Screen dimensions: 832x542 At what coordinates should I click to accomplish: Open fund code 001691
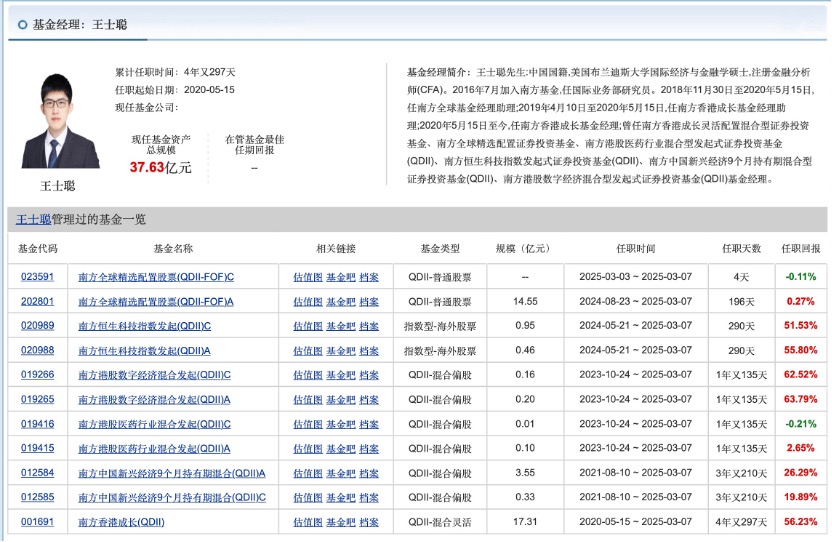37,522
